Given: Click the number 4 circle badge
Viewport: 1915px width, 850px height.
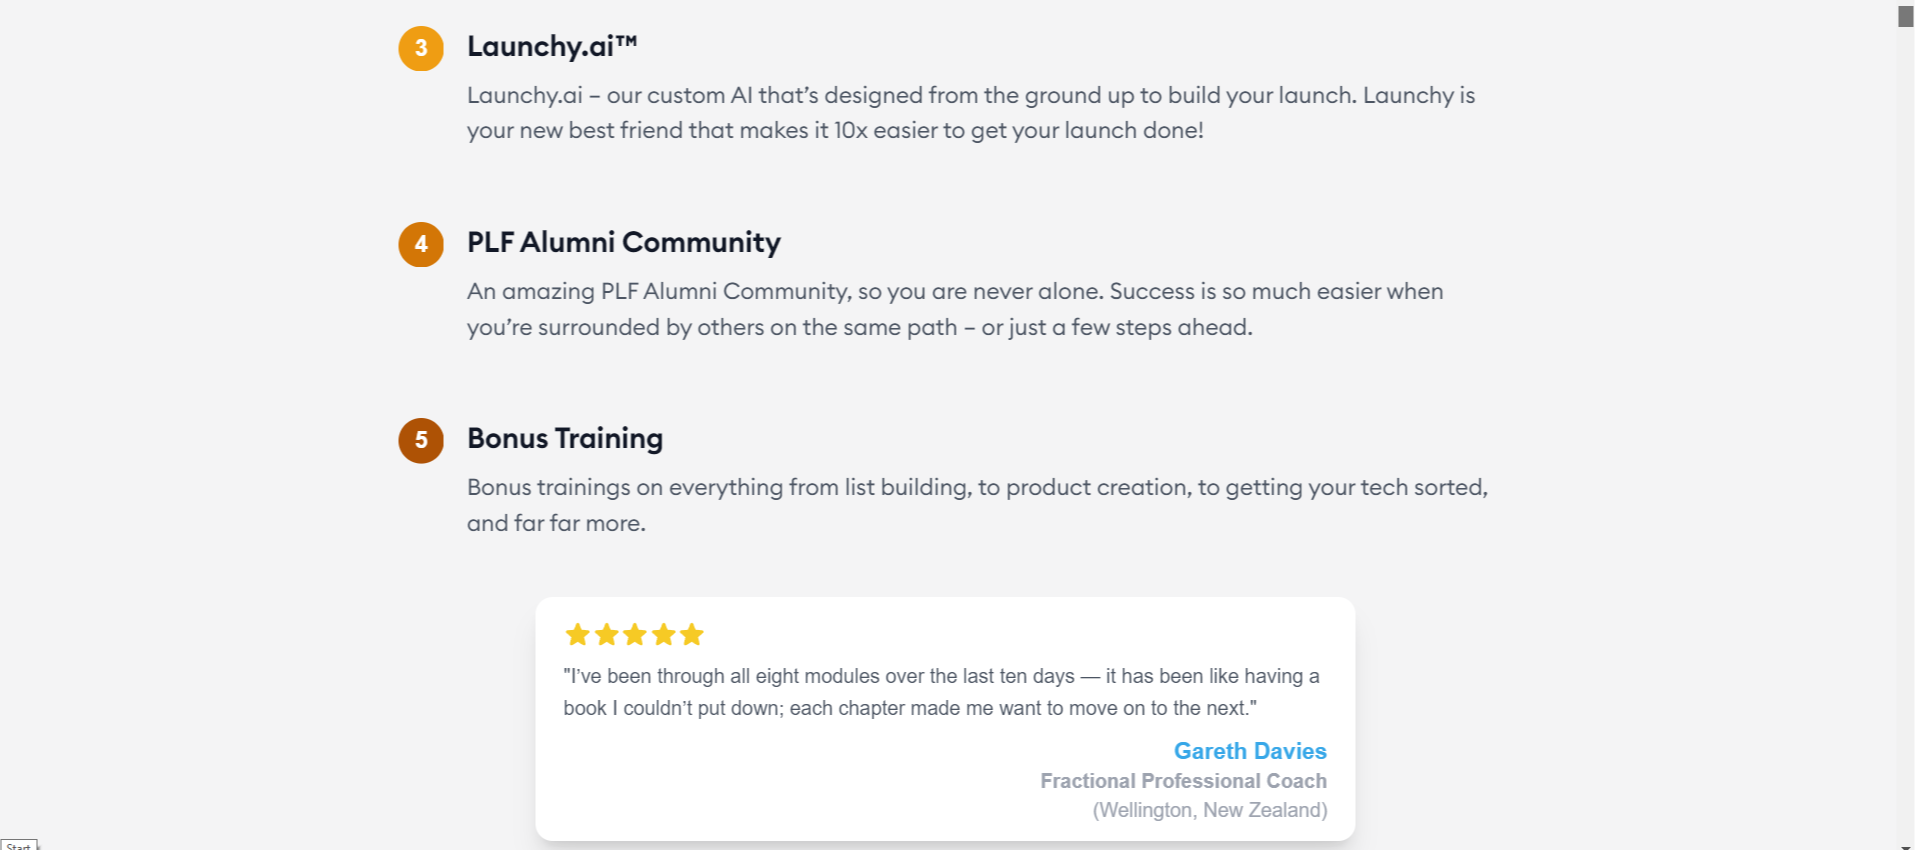Looking at the screenshot, I should pos(421,244).
